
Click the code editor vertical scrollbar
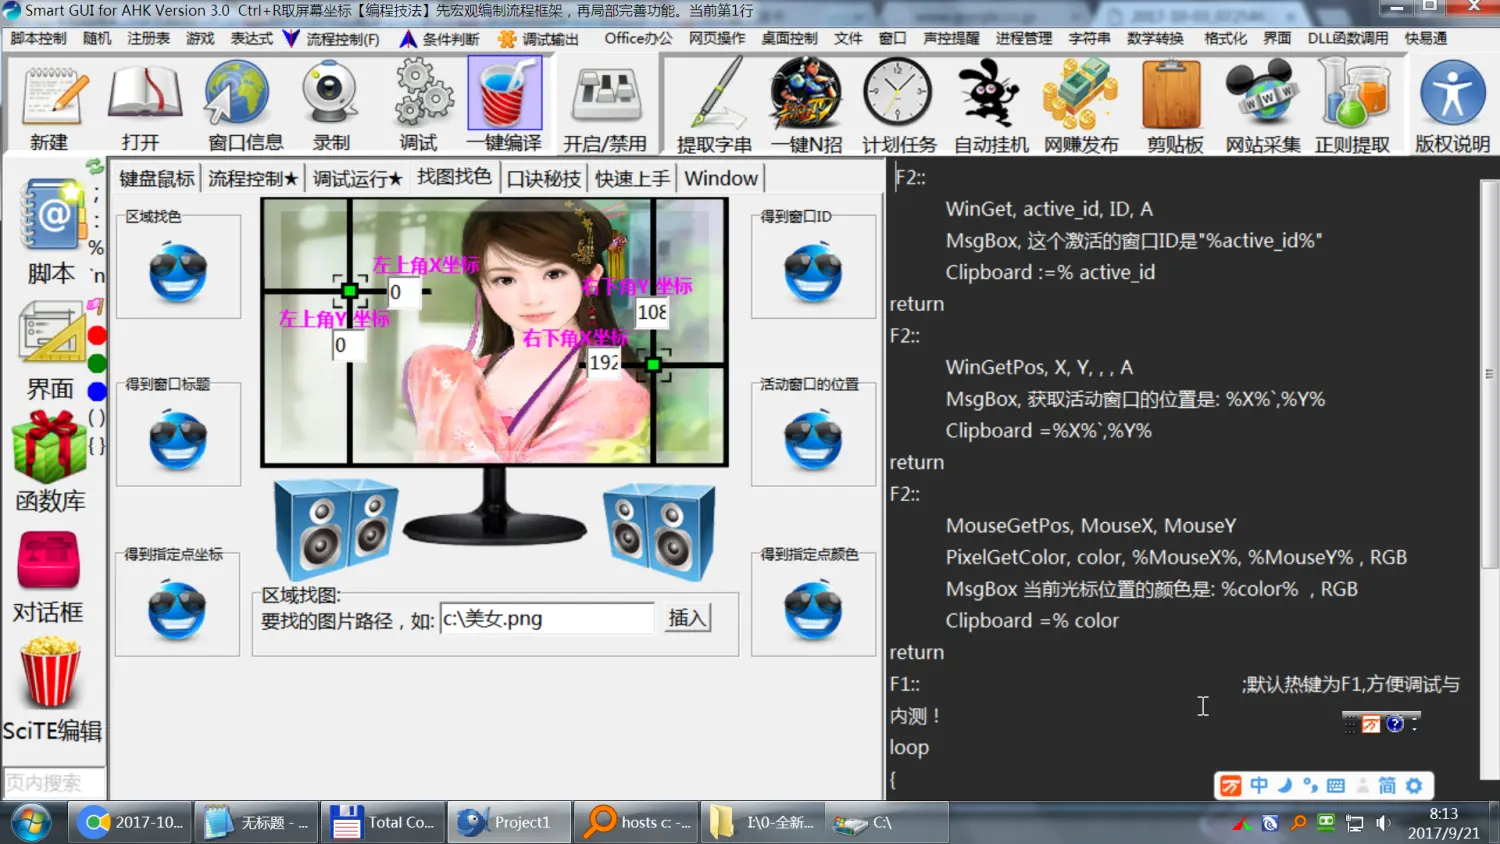pos(1489,375)
